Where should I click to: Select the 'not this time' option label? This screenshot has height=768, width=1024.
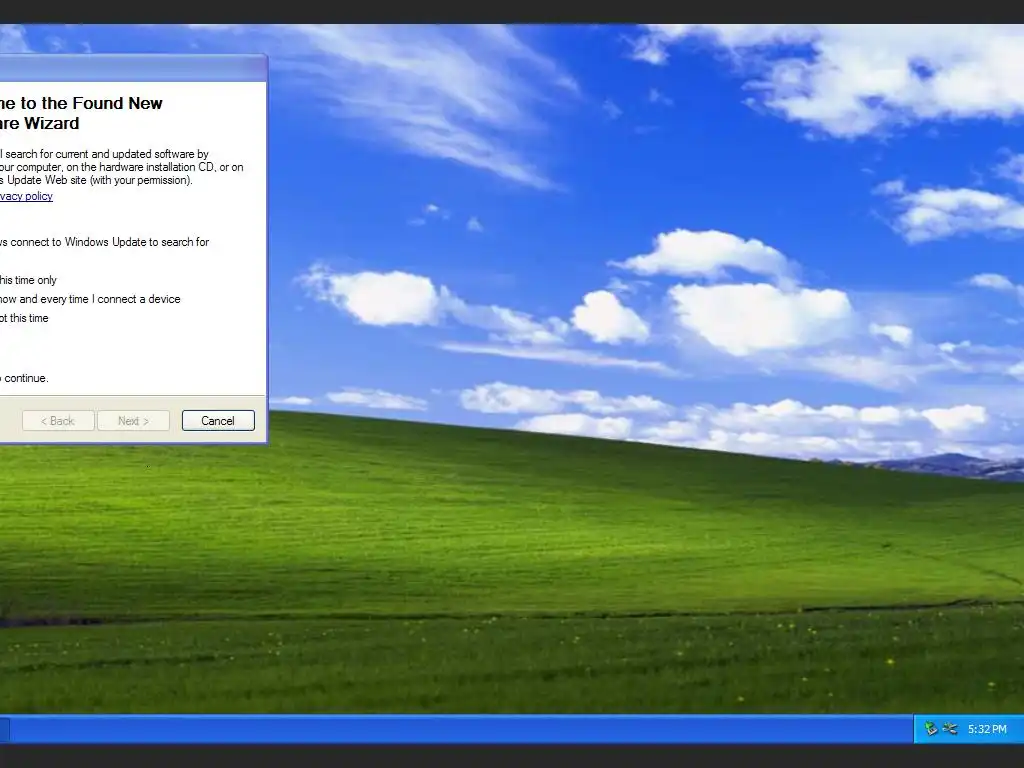(x=24, y=318)
